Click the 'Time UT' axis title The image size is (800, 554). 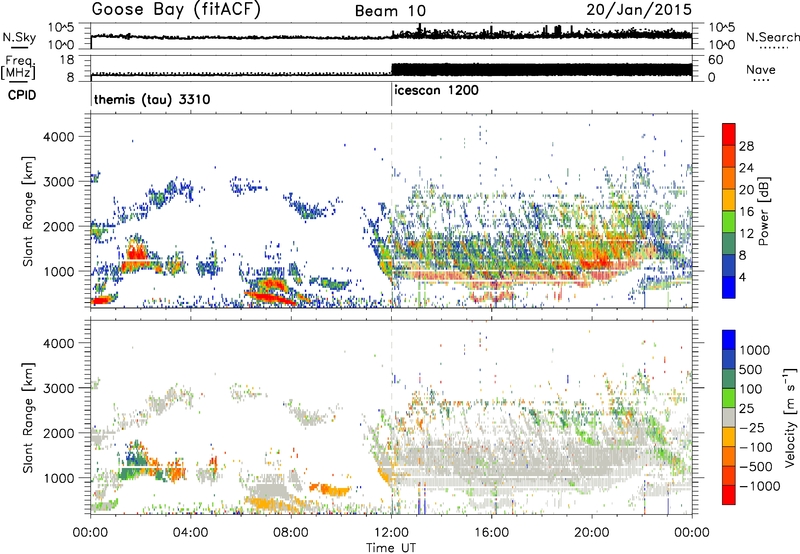pyautogui.click(x=391, y=547)
